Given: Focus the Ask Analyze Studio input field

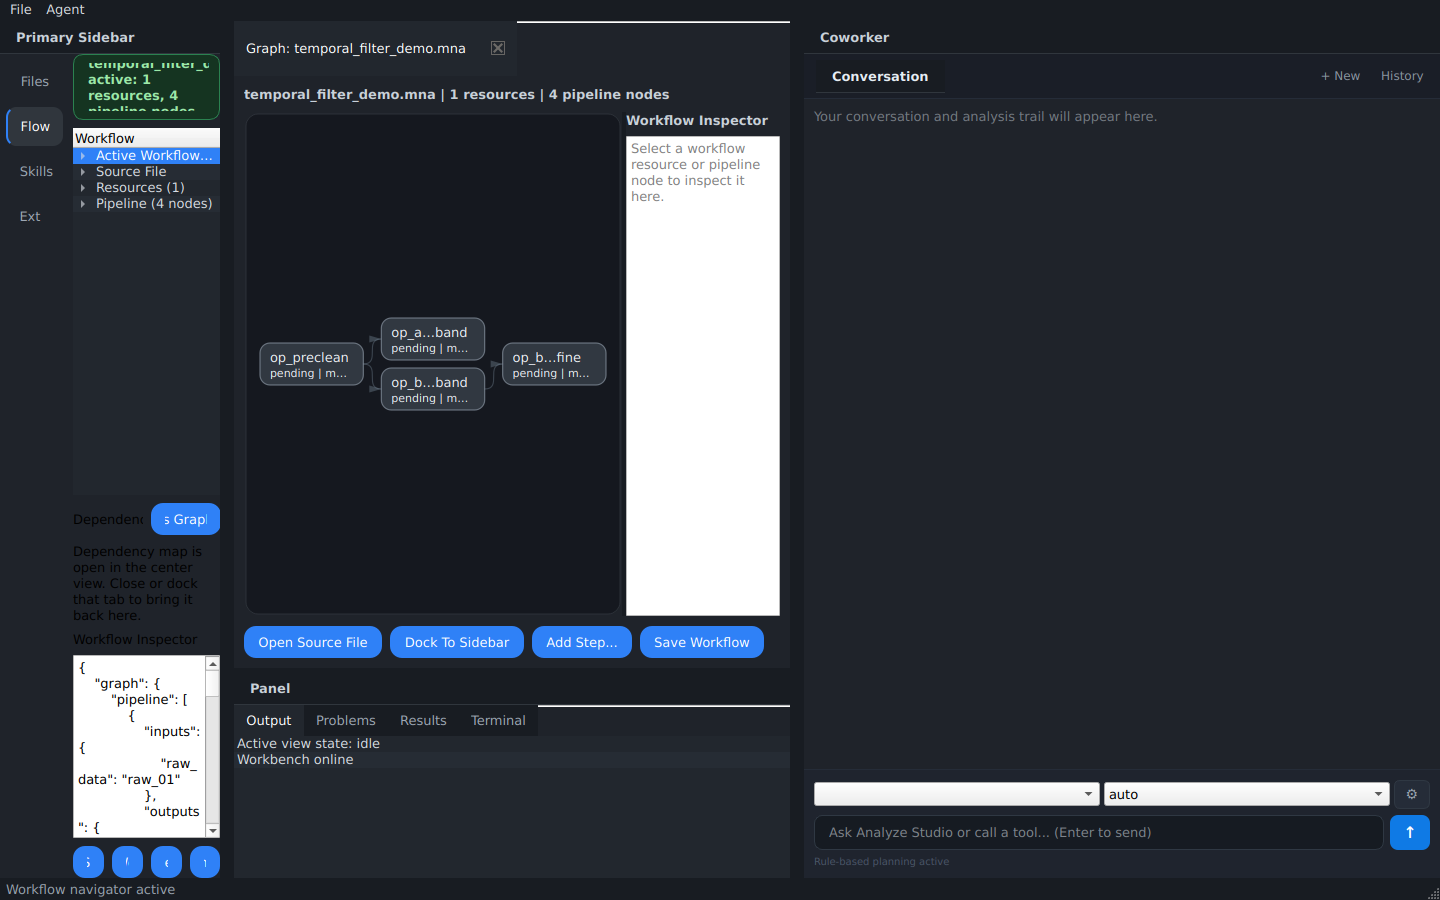Looking at the screenshot, I should point(1099,832).
